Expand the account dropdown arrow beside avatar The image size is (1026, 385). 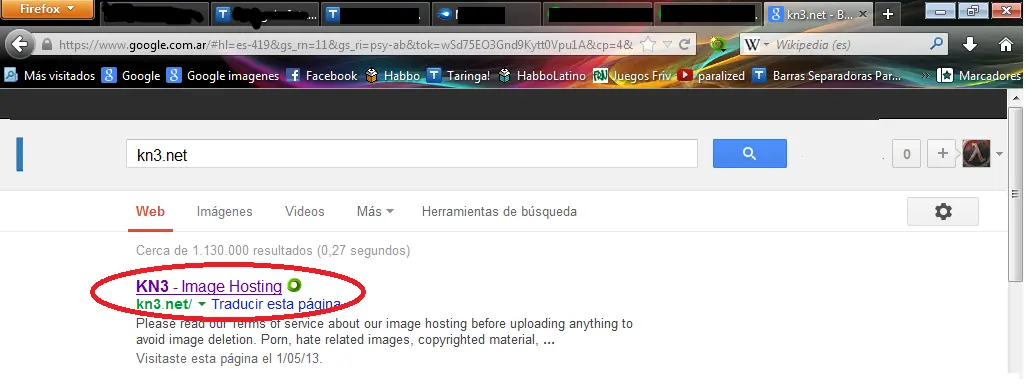click(x=999, y=155)
